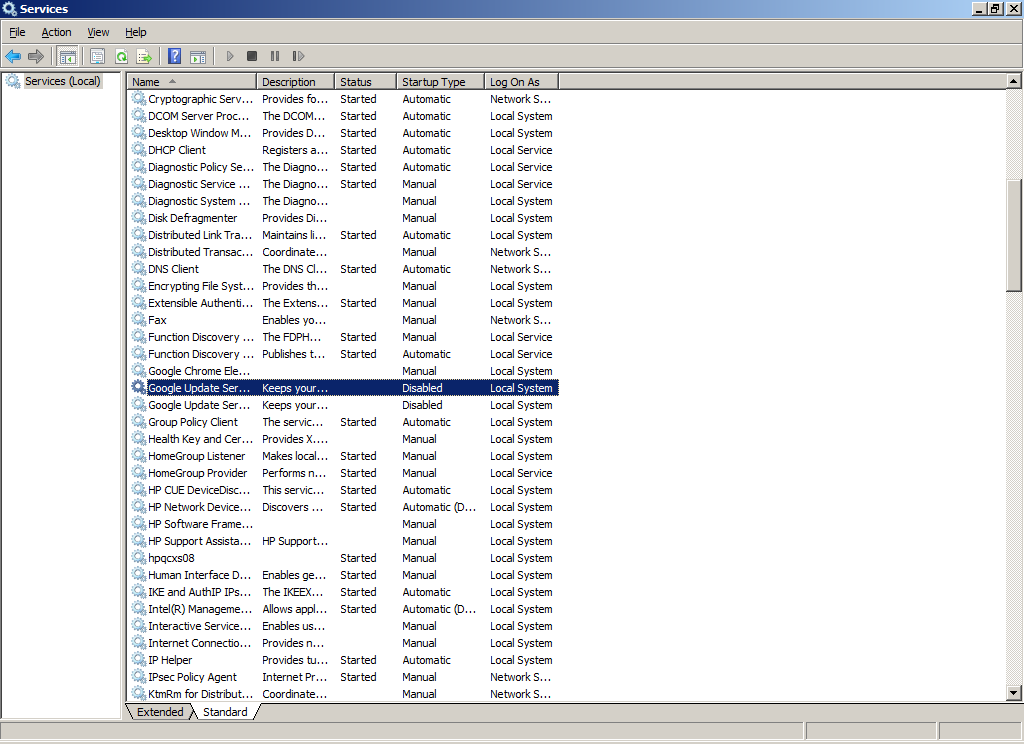Viewport: 1024px width, 744px height.
Task: Click the Forward arrow in the toolbar
Action: coord(36,56)
